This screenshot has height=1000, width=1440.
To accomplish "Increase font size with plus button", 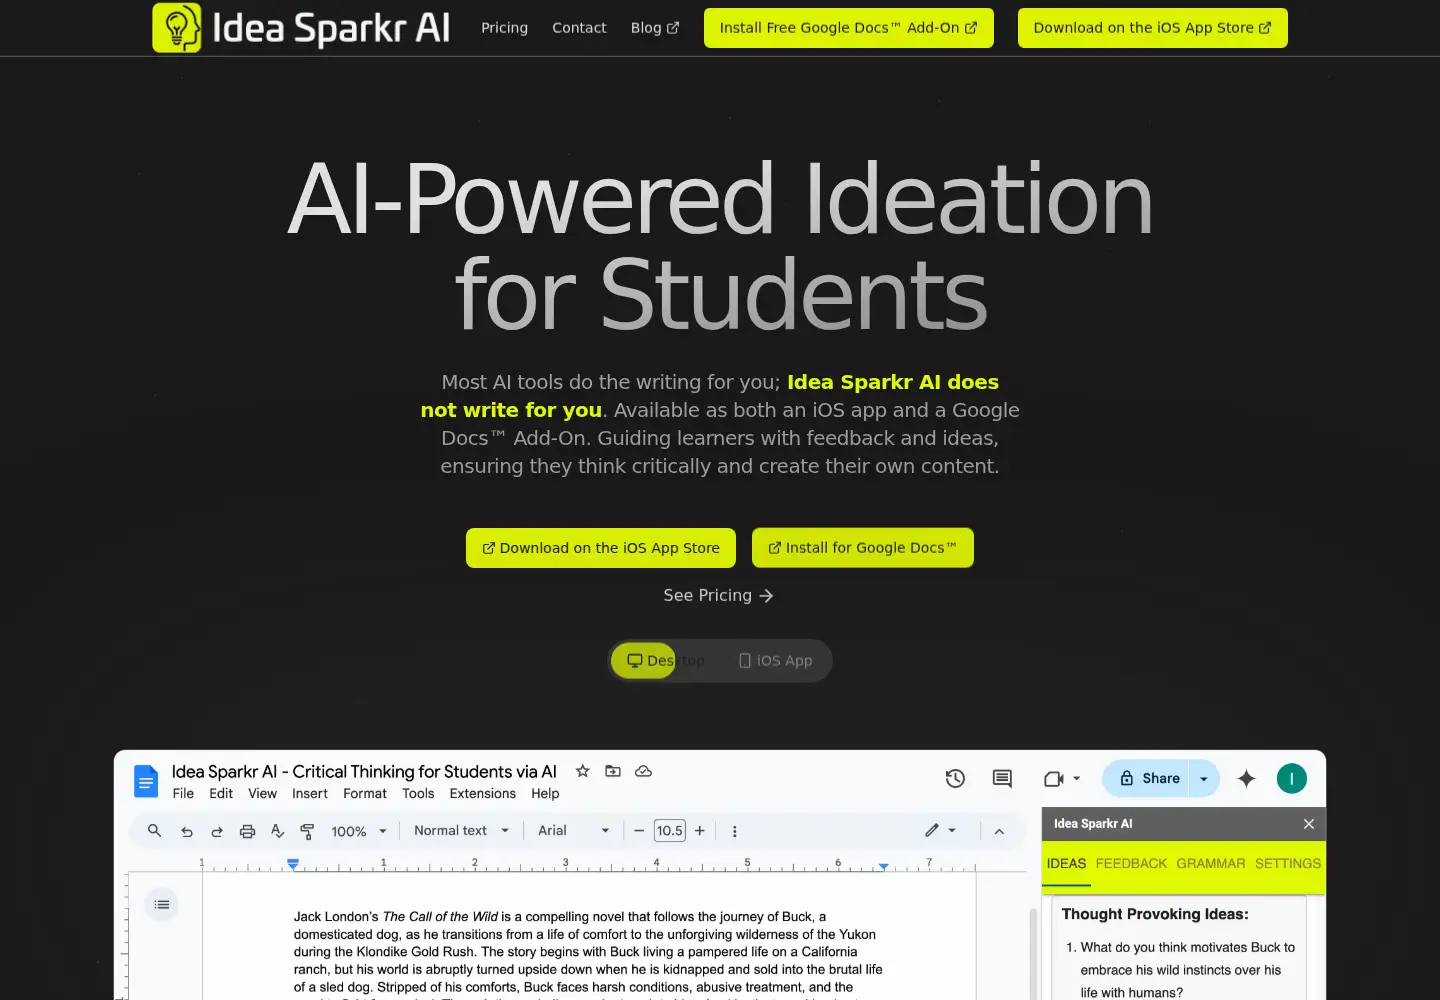I will coord(700,831).
